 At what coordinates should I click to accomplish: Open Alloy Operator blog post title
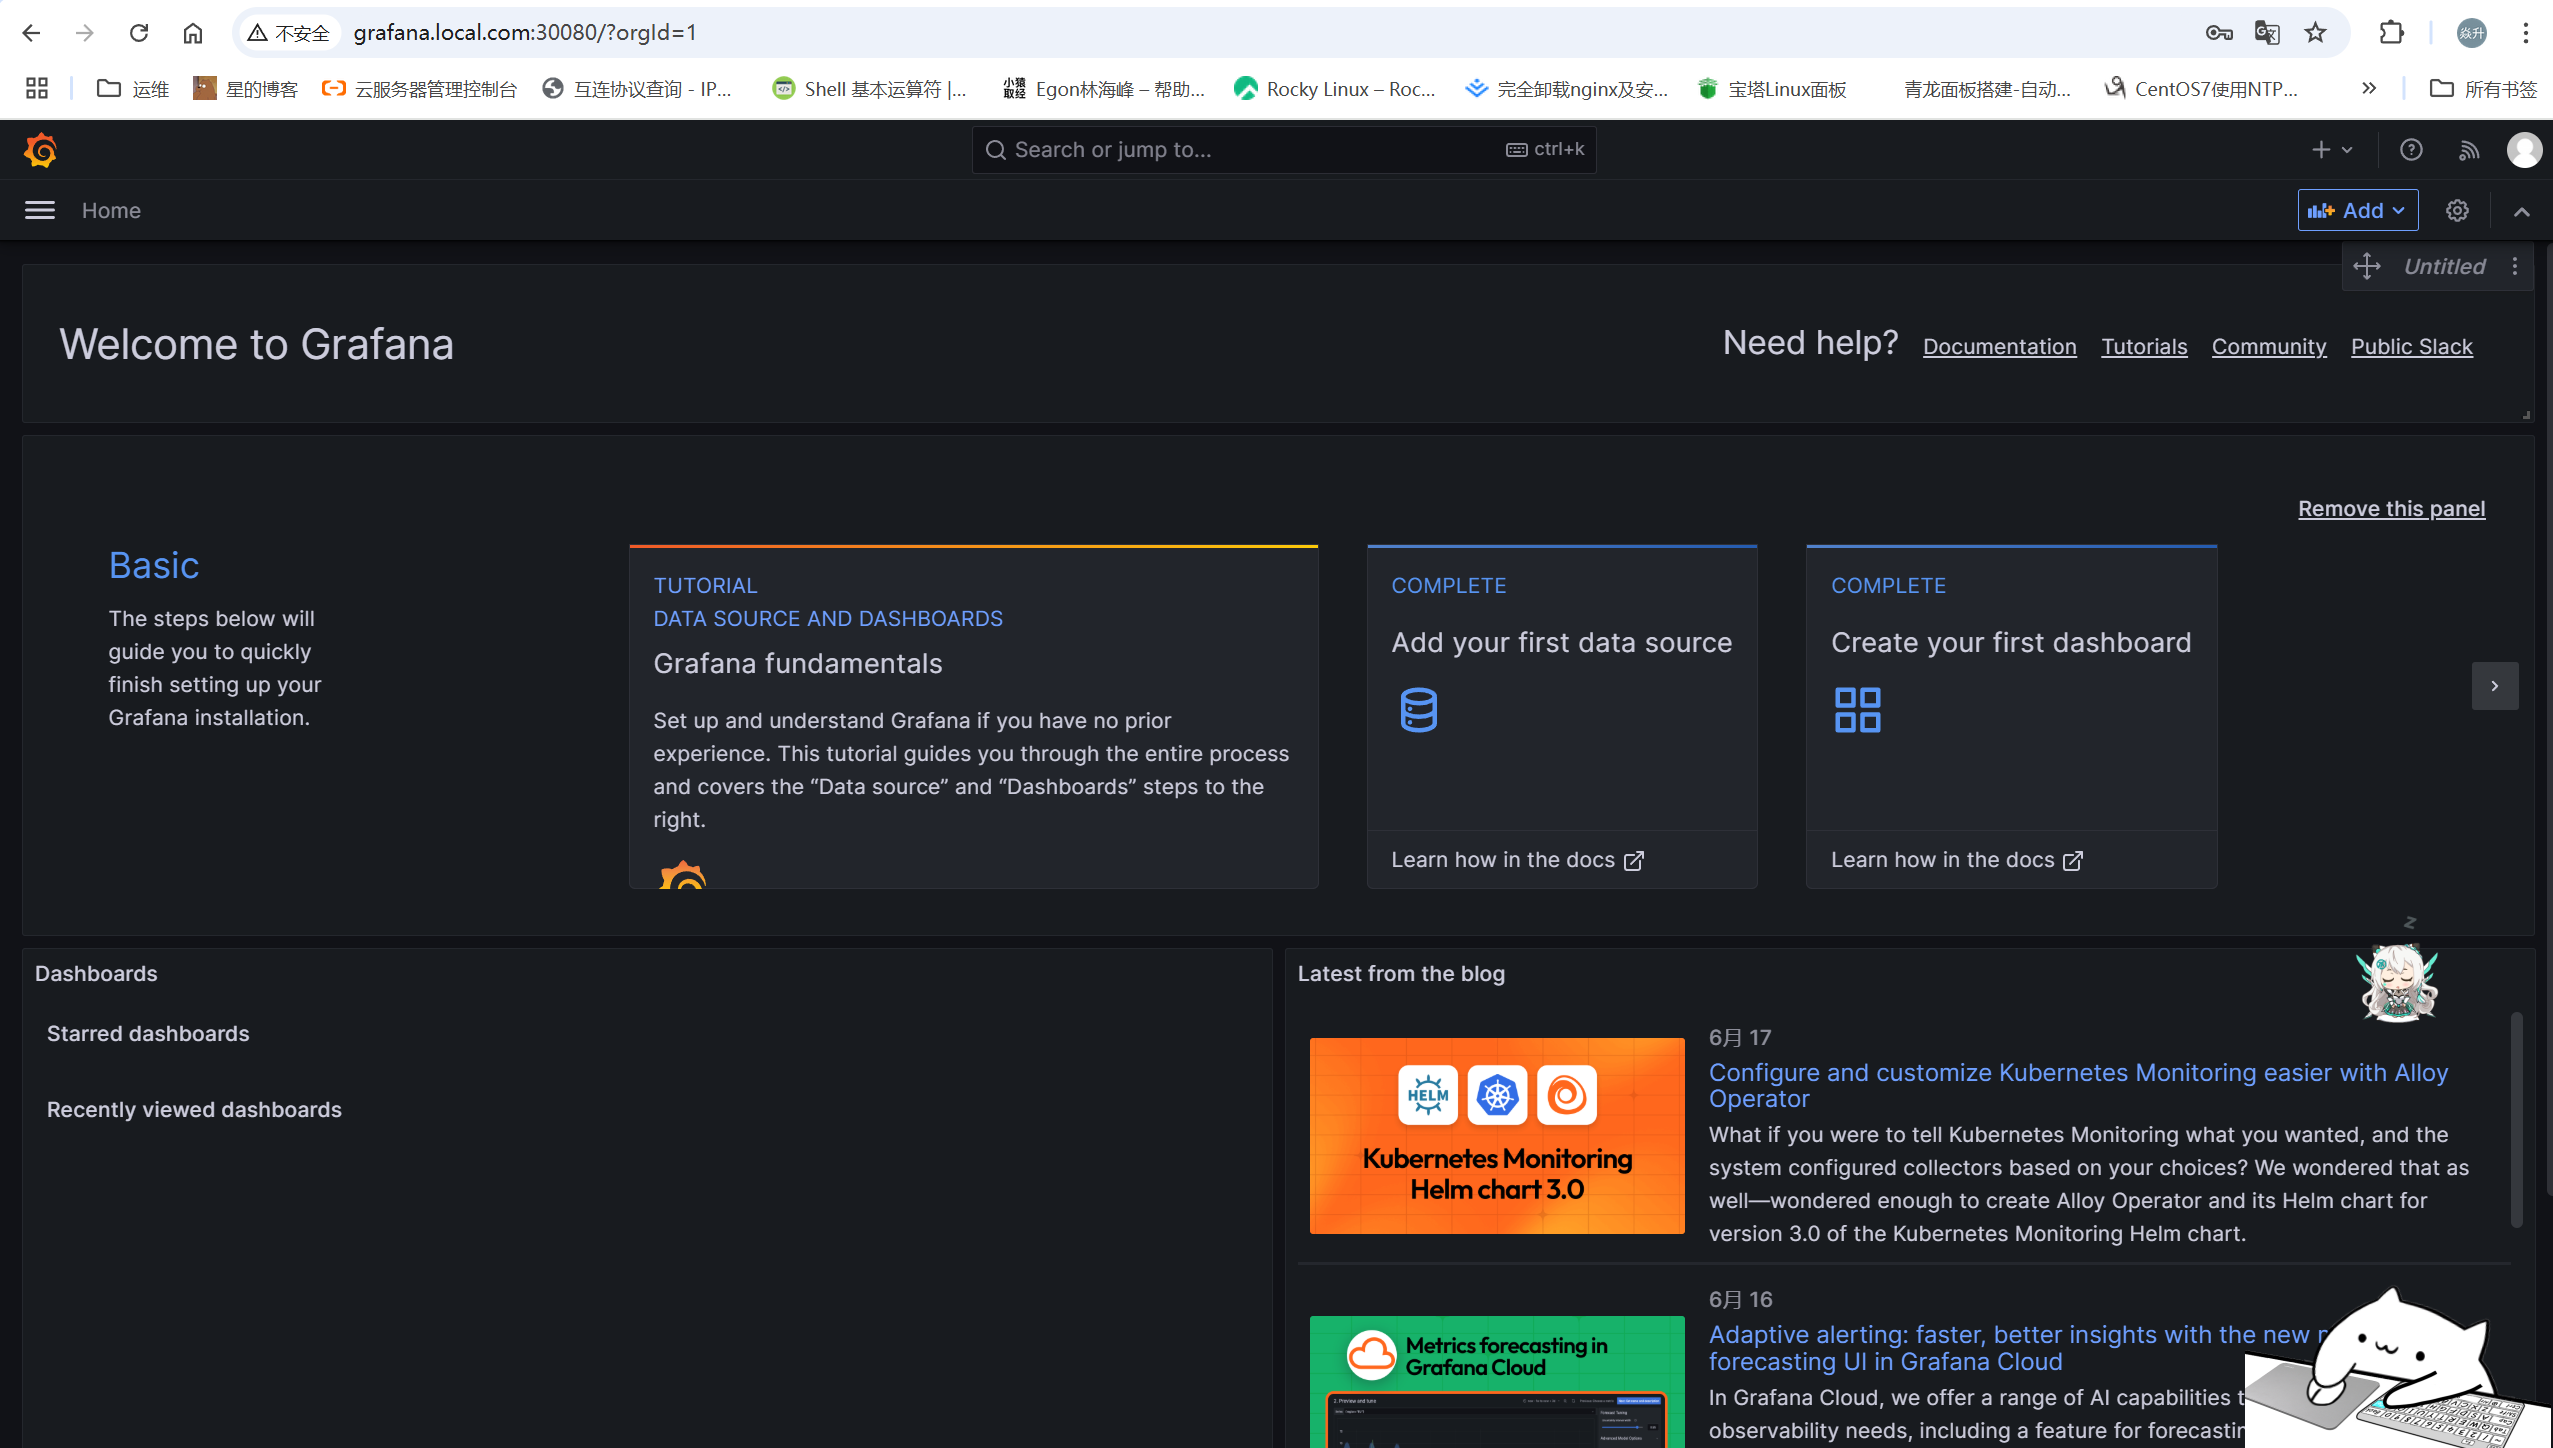(2078, 1085)
